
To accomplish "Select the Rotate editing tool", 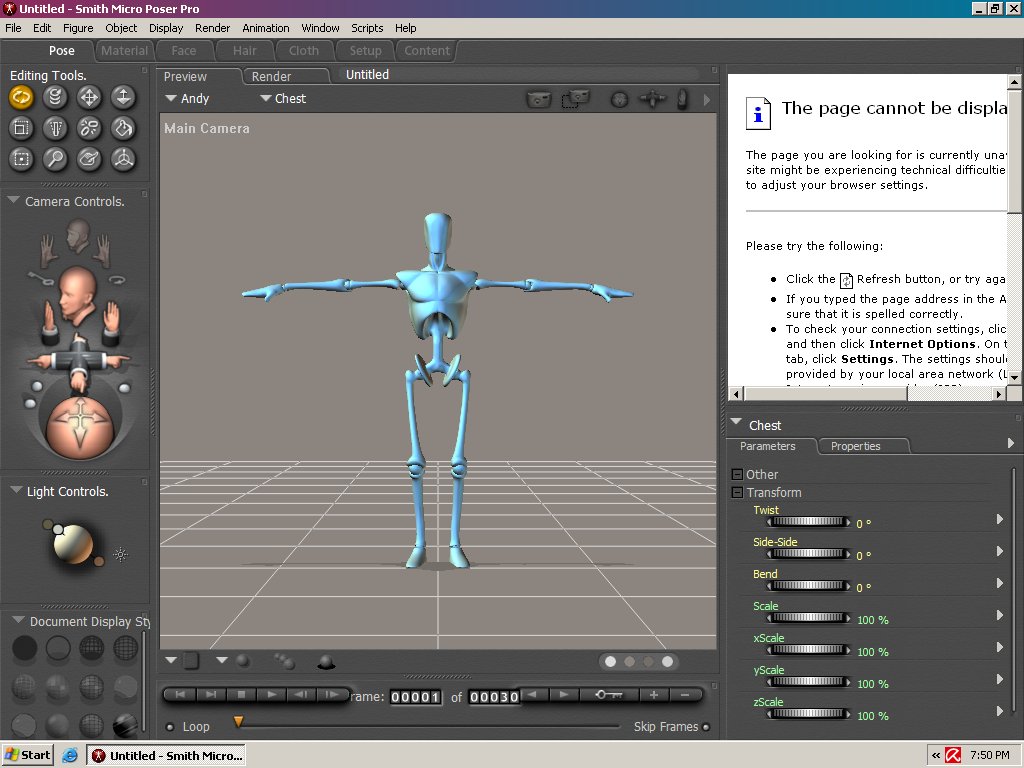I will [x=22, y=97].
